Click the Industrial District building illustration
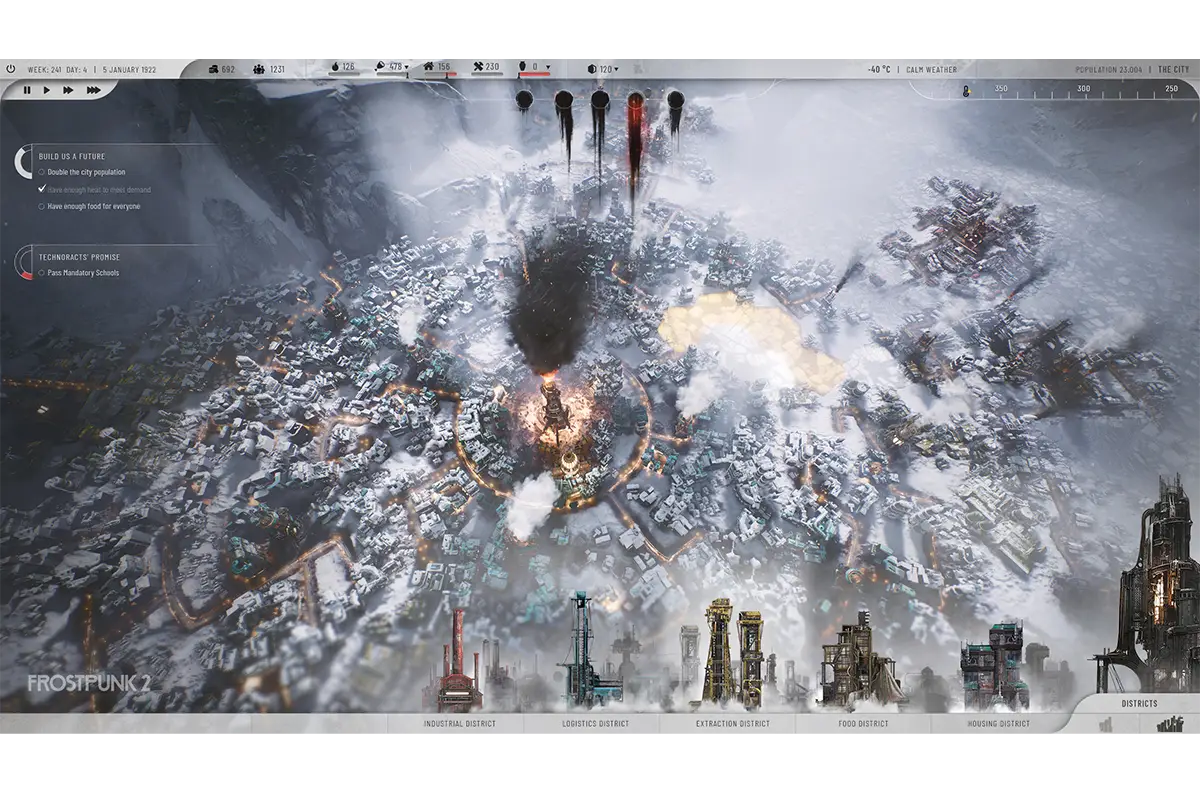The height and width of the screenshot is (800, 1200). (x=458, y=661)
